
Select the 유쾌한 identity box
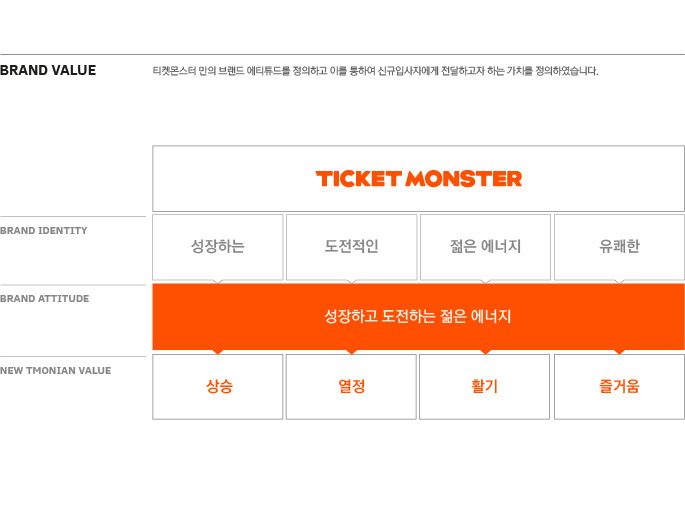[619, 247]
